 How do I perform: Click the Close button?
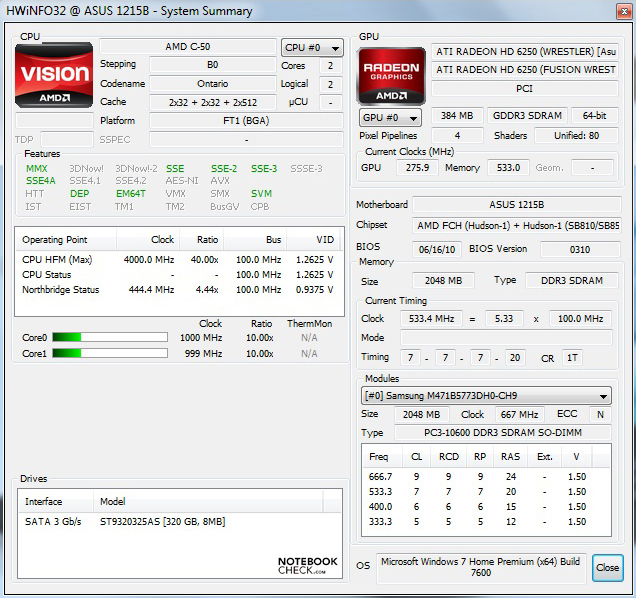click(607, 568)
